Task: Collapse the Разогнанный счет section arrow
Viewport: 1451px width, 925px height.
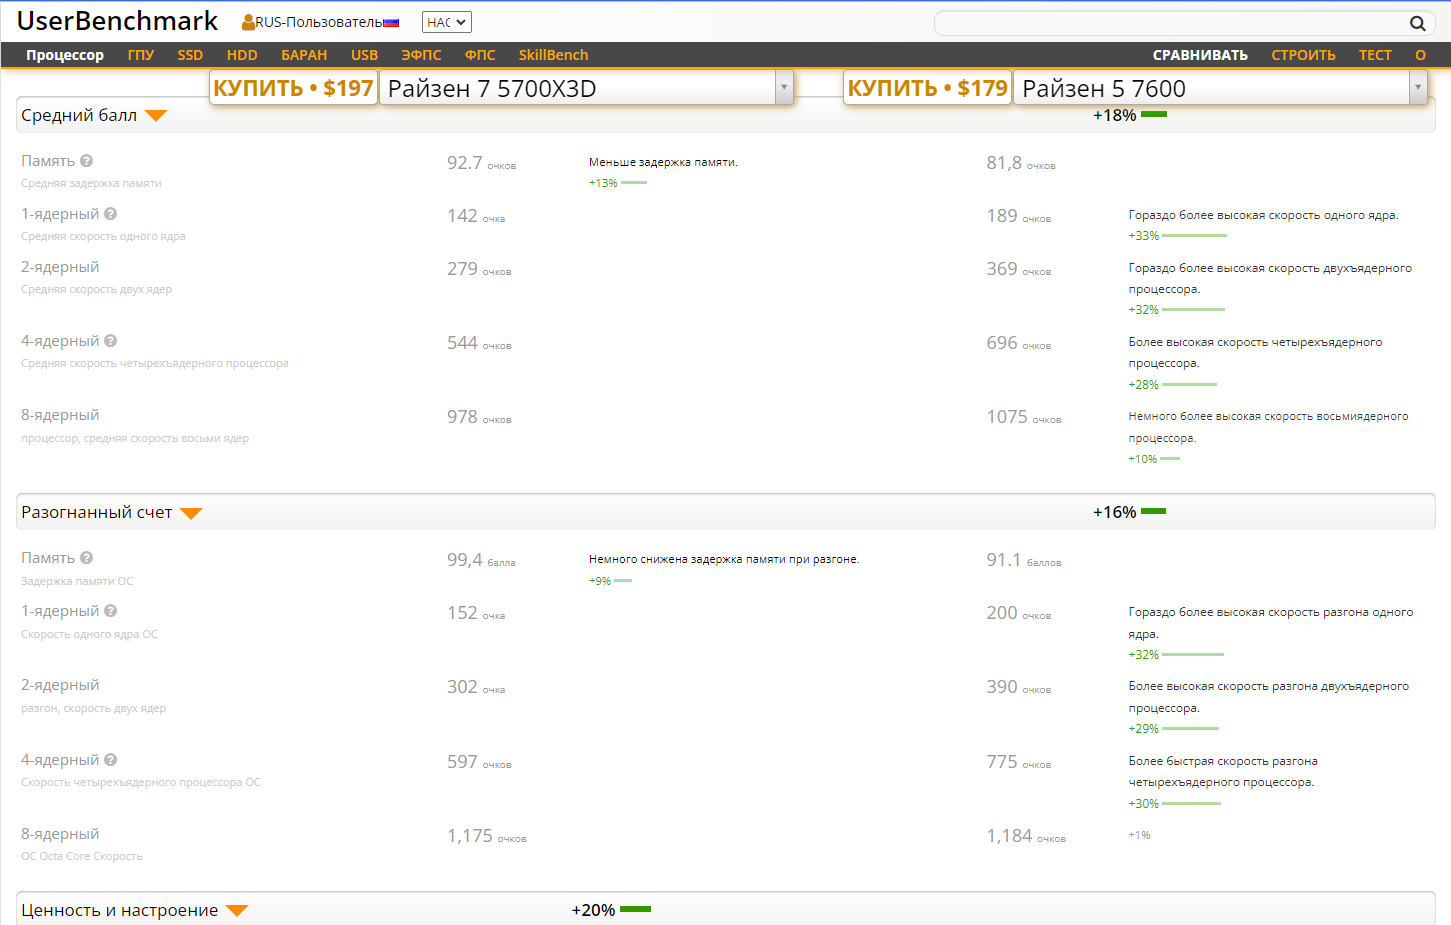Action: point(191,513)
